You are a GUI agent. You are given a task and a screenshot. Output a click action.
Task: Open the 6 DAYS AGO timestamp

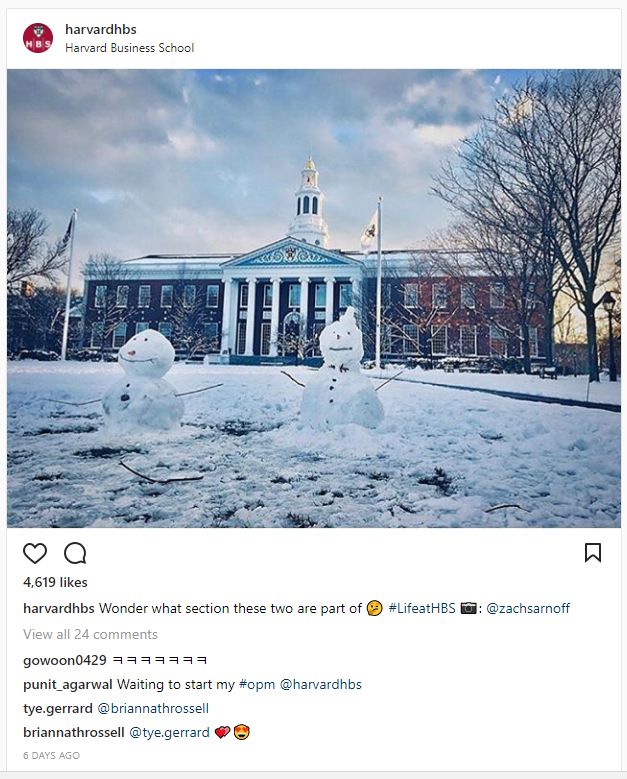coord(51,755)
